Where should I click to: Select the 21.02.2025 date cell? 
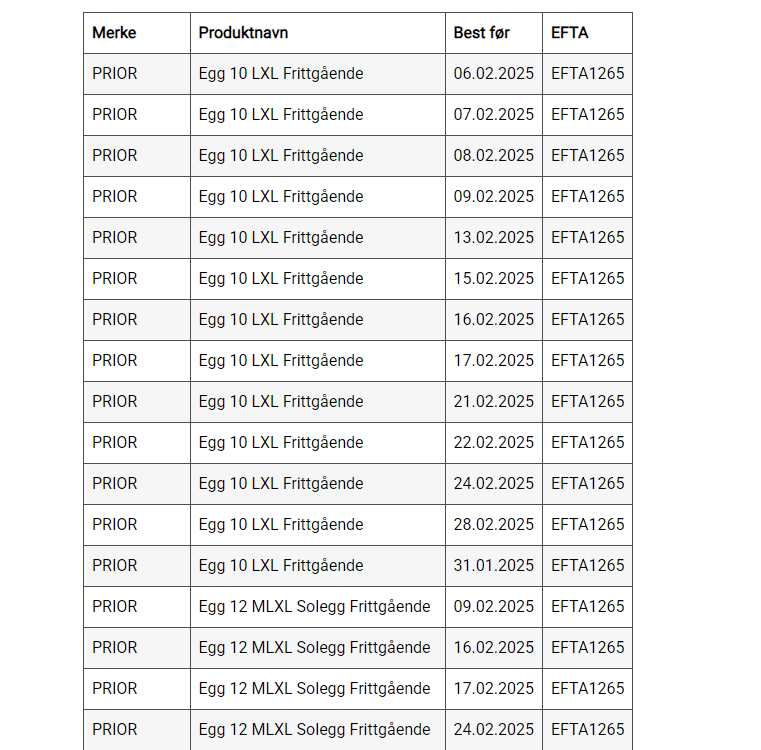pos(494,402)
